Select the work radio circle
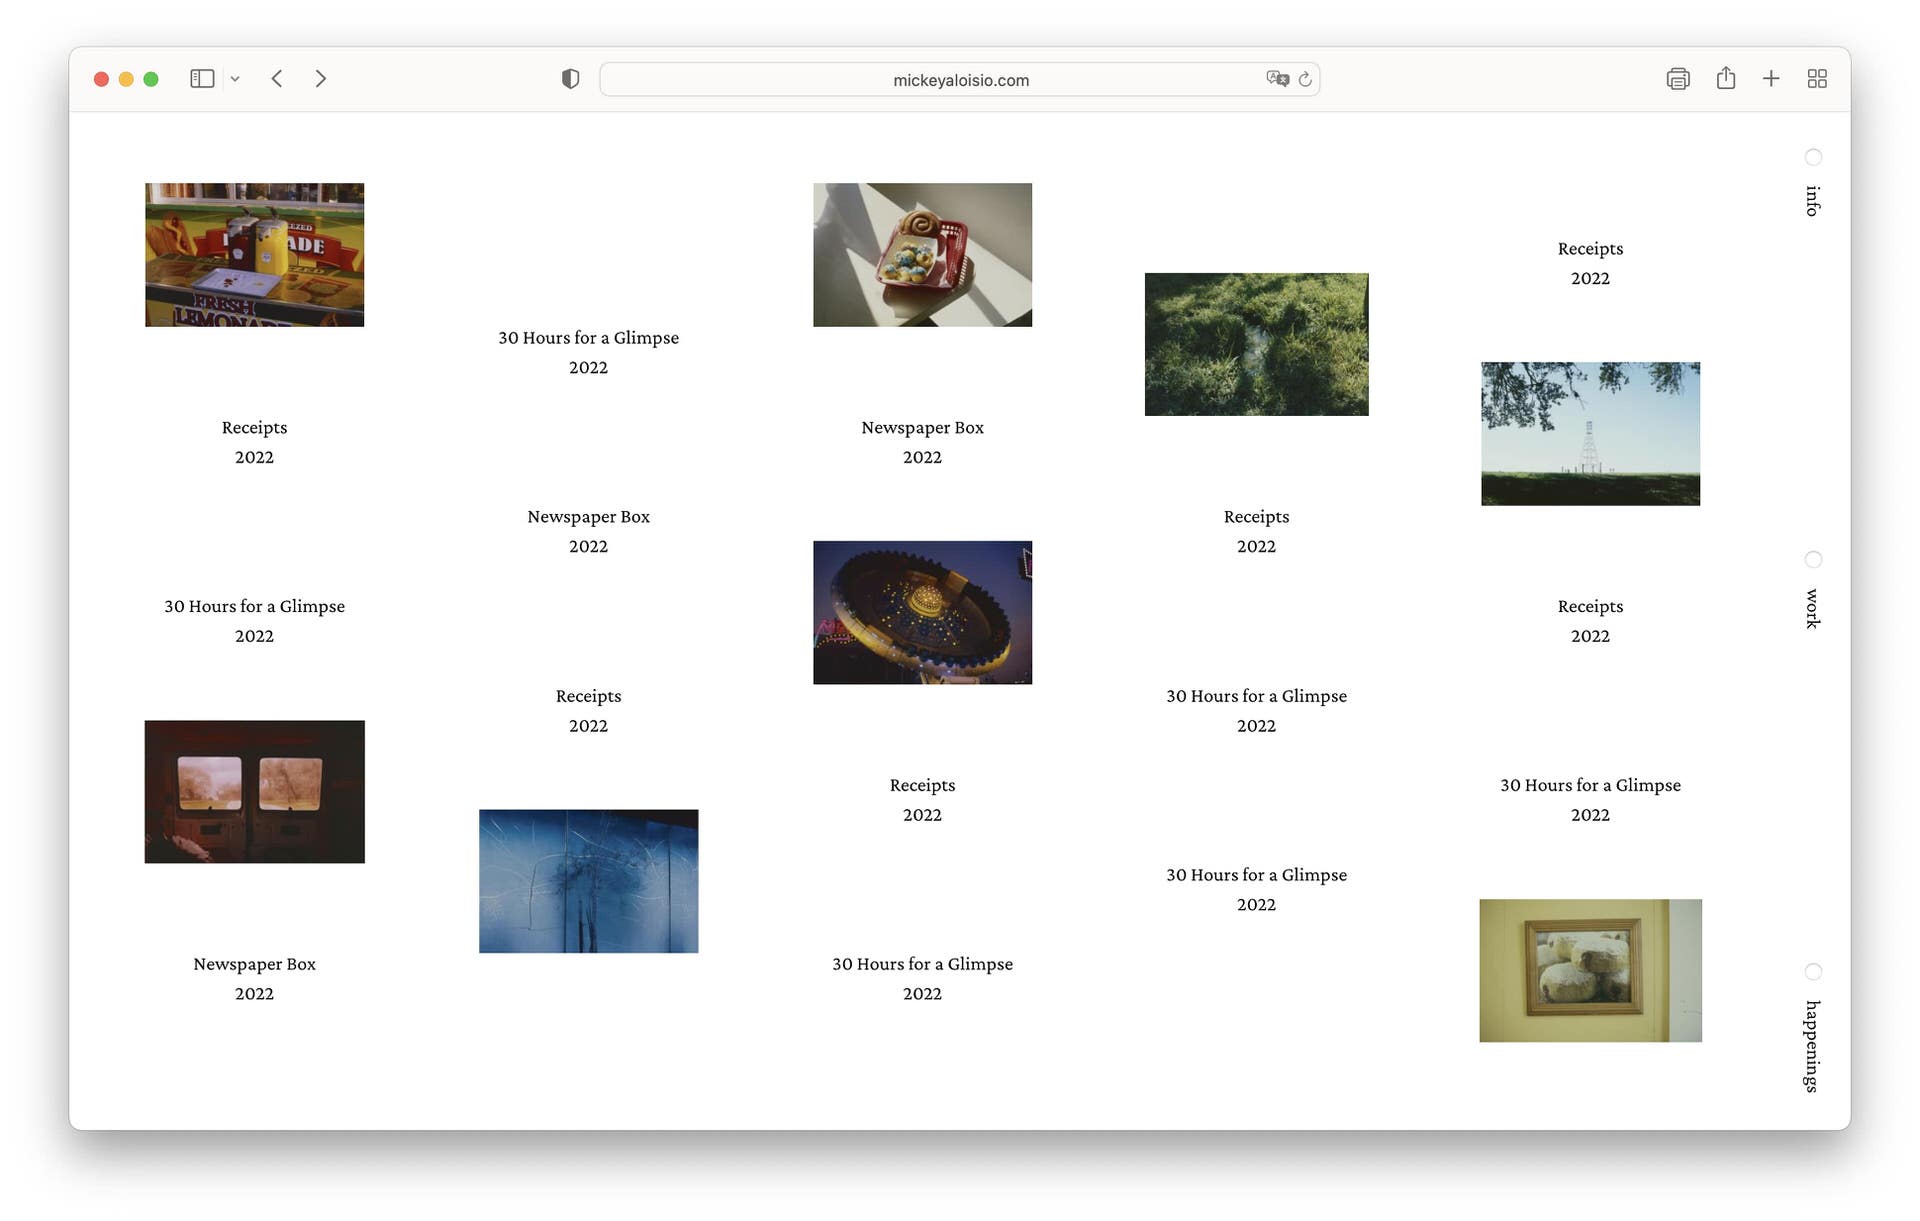 click(1813, 559)
